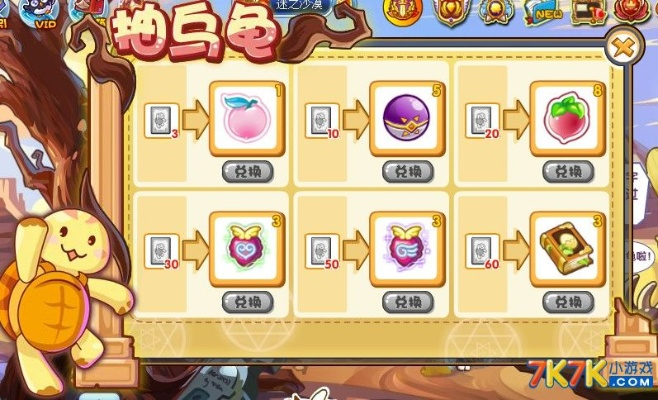658x400 pixels.
Task: Redeem the purple winged heart for 50 cards
Action: 408,302
